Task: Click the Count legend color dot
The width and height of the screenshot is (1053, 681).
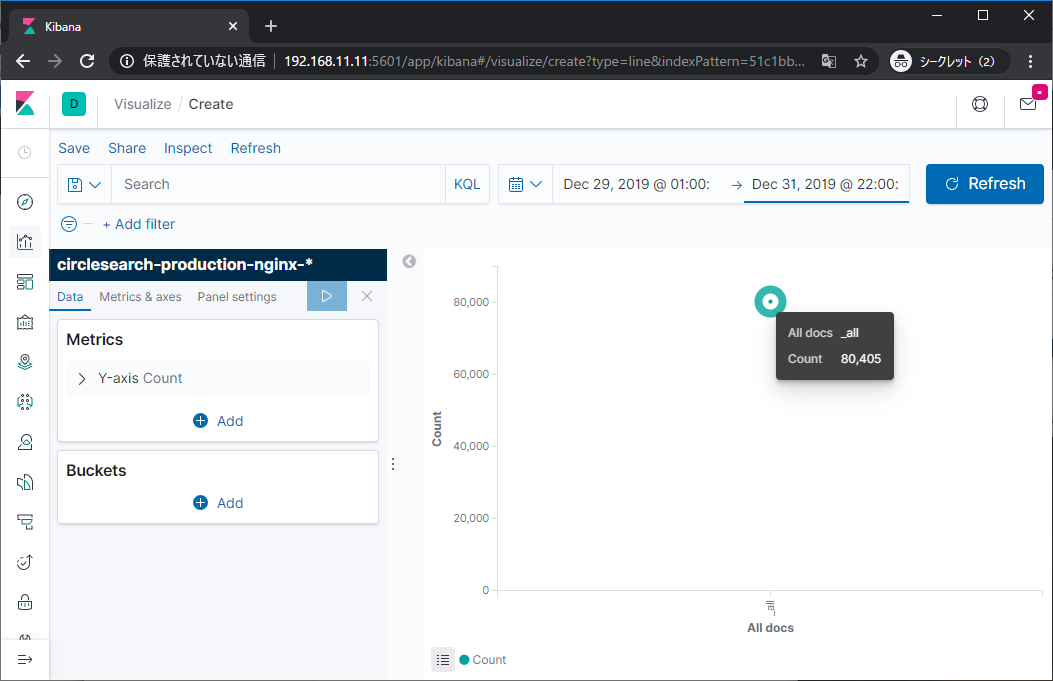Action: point(464,660)
